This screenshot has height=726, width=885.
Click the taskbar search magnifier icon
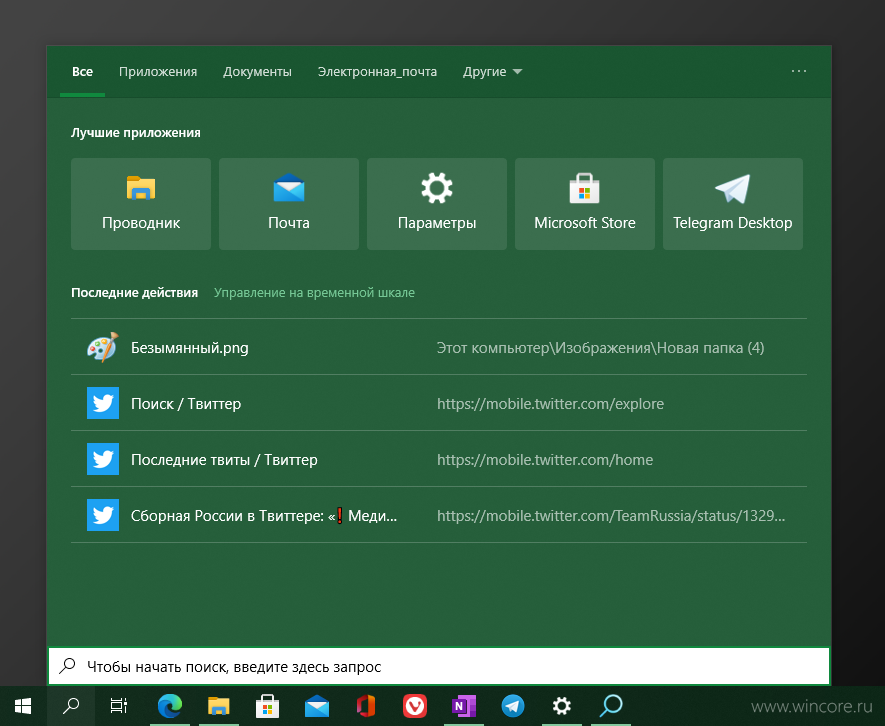pyautogui.click(x=71, y=706)
